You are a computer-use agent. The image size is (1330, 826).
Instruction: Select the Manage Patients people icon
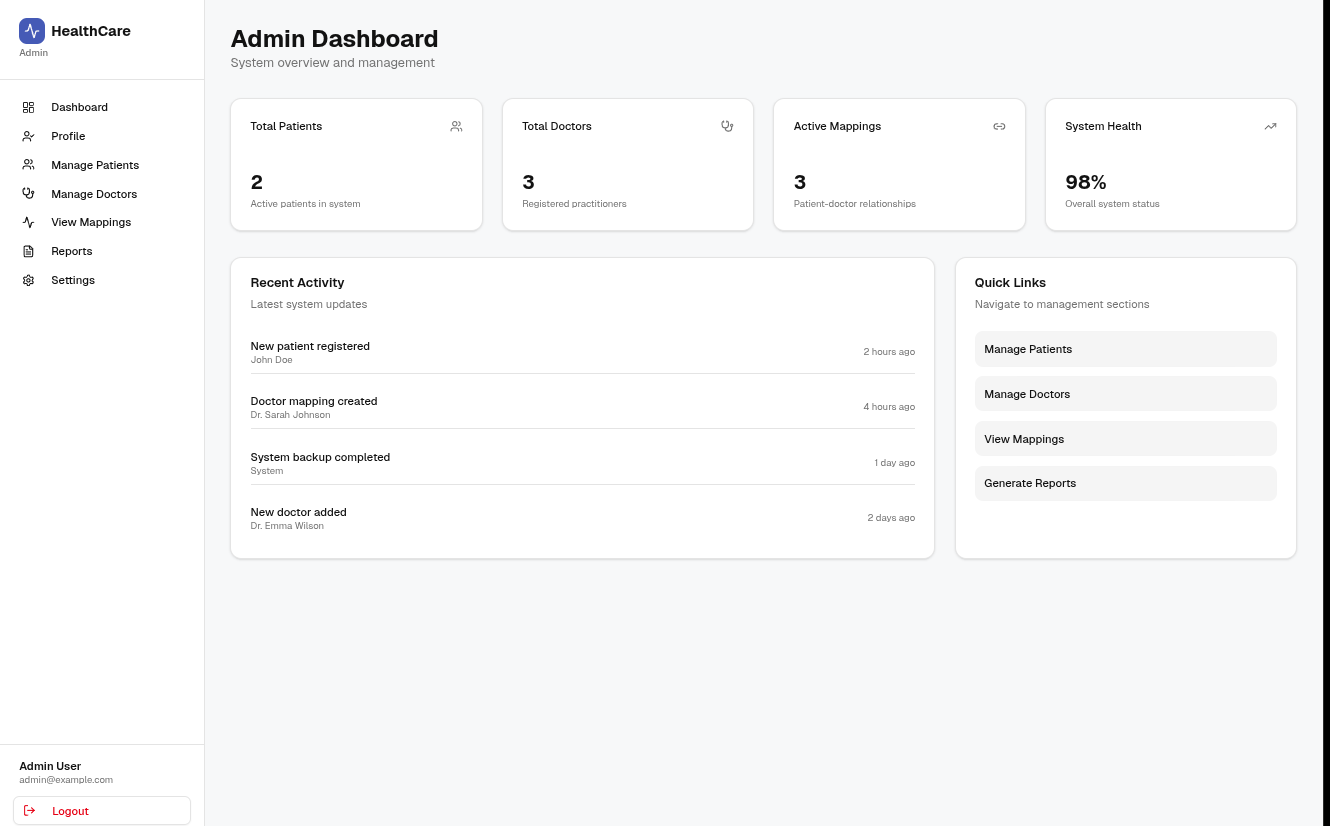click(28, 165)
